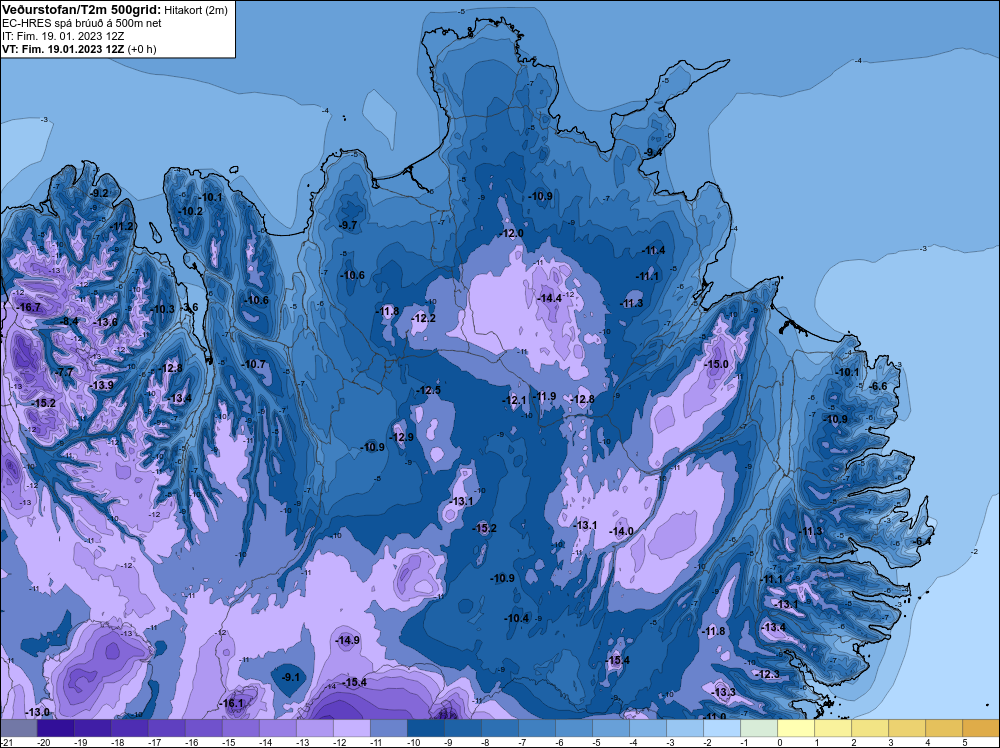1000x748 pixels.
Task: Select the -8.4 temperature value
Action: pos(70,321)
